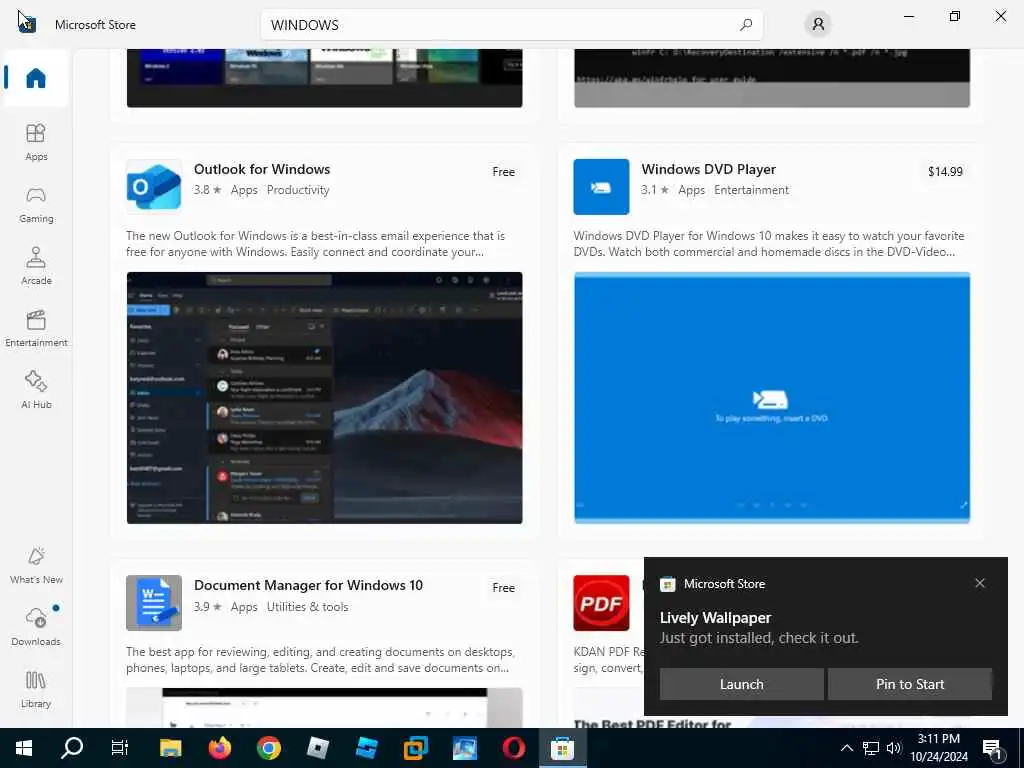Open the user account profile icon
1024x768 pixels.
click(x=818, y=25)
